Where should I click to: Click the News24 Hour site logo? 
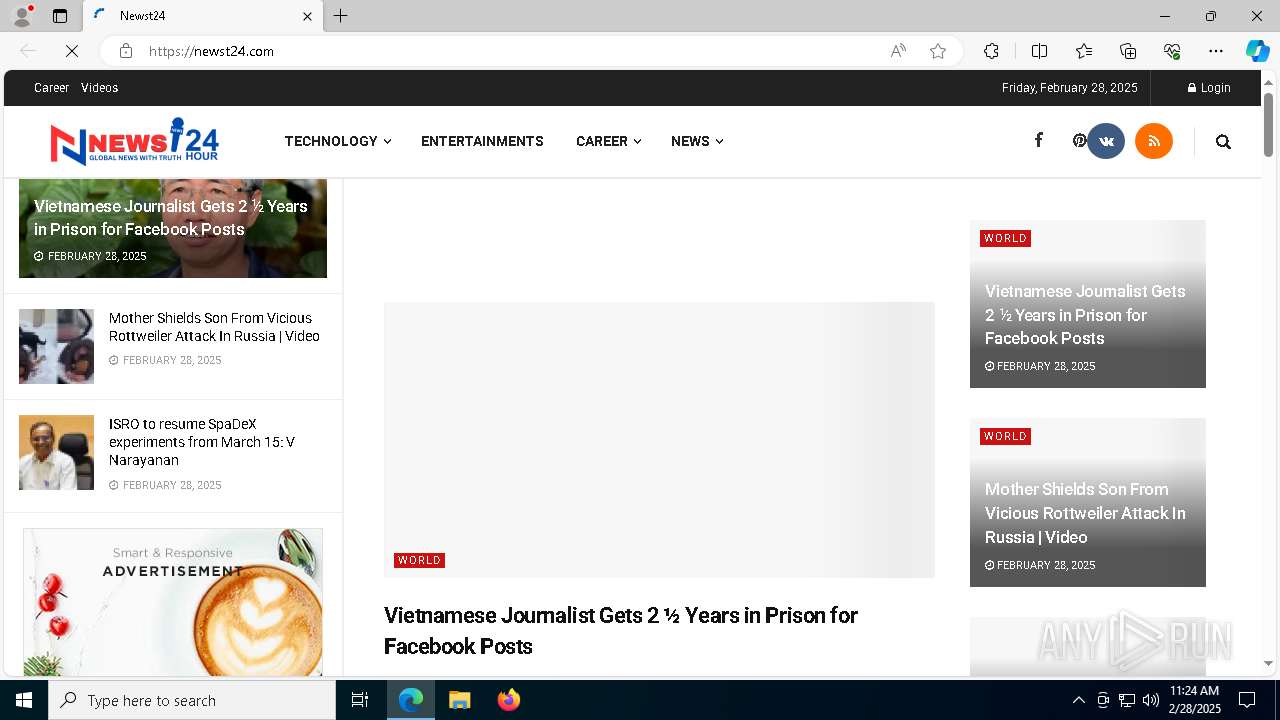click(134, 141)
